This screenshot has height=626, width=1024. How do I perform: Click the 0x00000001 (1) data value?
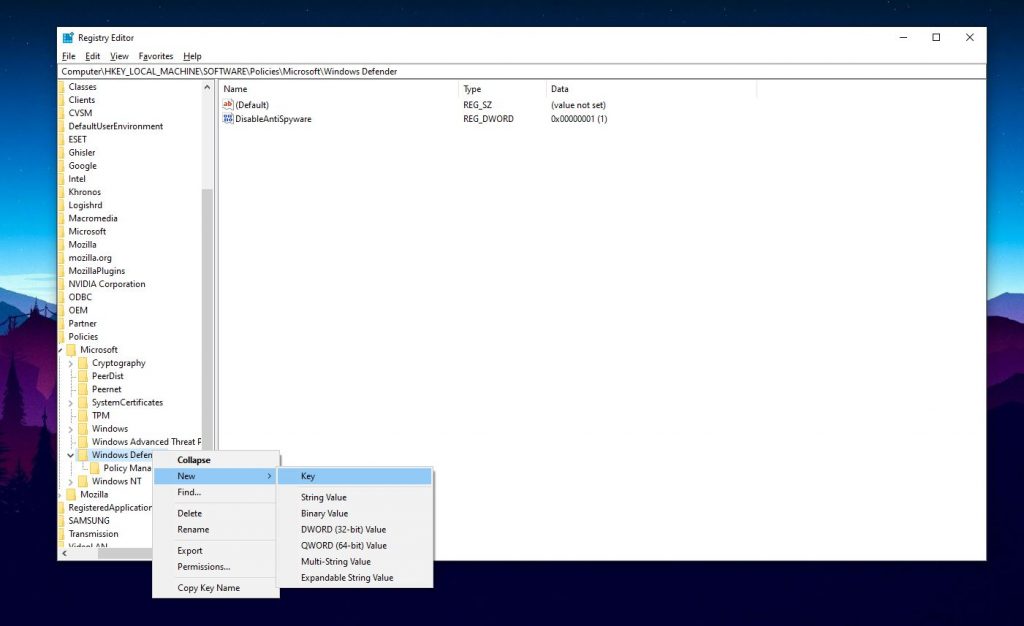tap(579, 119)
